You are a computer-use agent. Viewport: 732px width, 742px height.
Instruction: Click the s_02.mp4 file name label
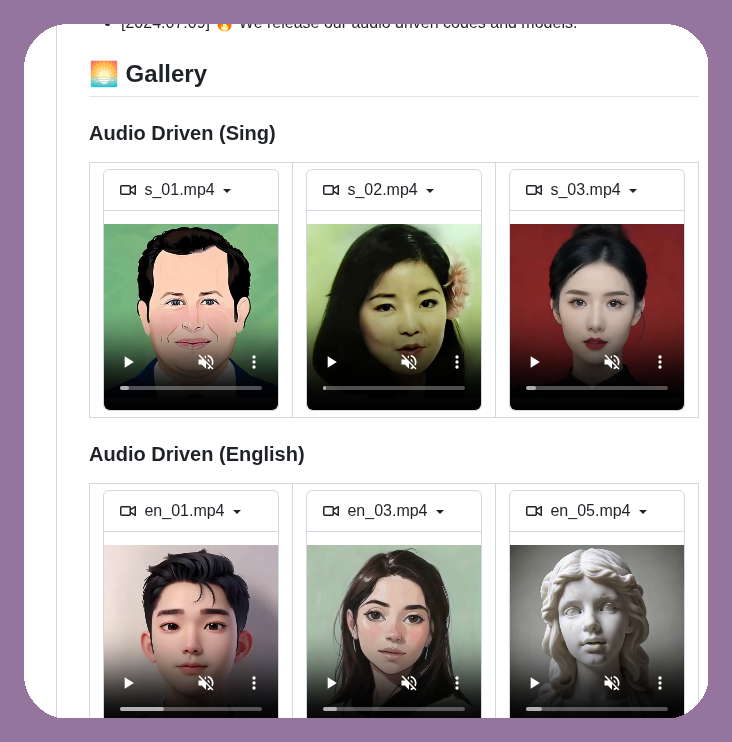[x=382, y=190]
